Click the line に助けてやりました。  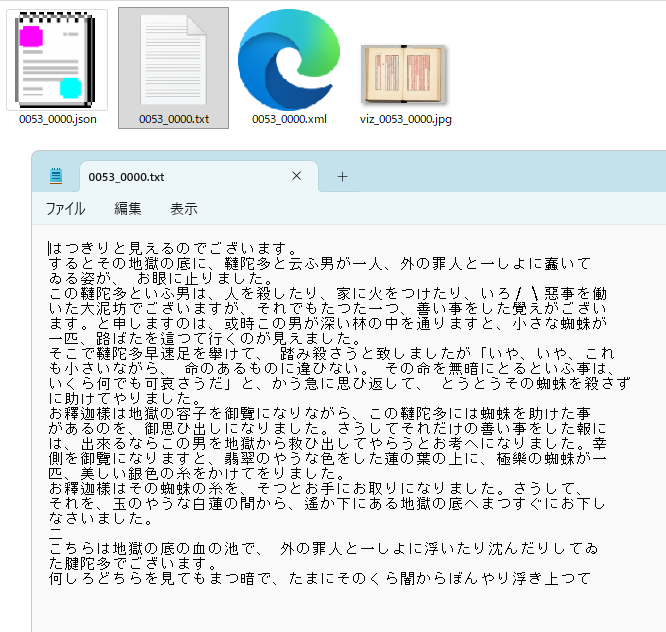124,398
